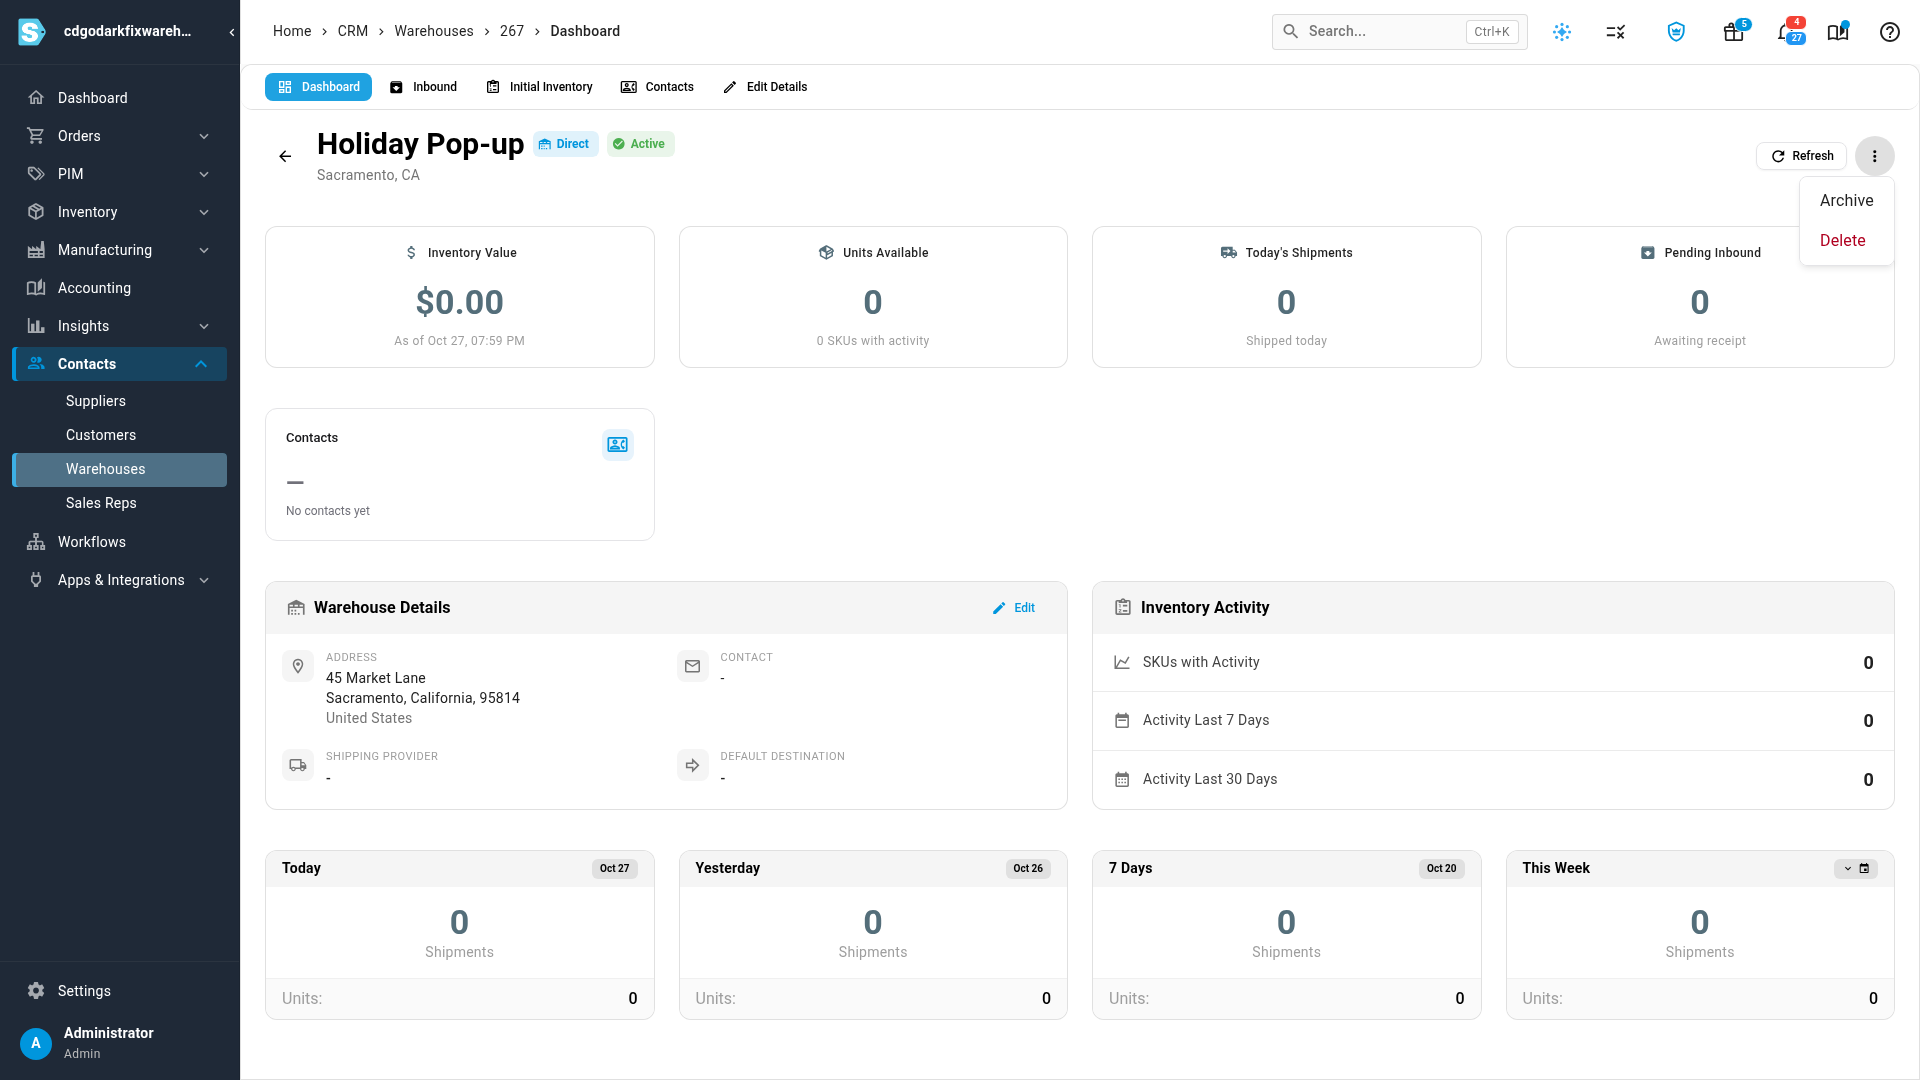Screen dimensions: 1920x1080
Task: Open the notifications bell icon
Action: 1786,32
